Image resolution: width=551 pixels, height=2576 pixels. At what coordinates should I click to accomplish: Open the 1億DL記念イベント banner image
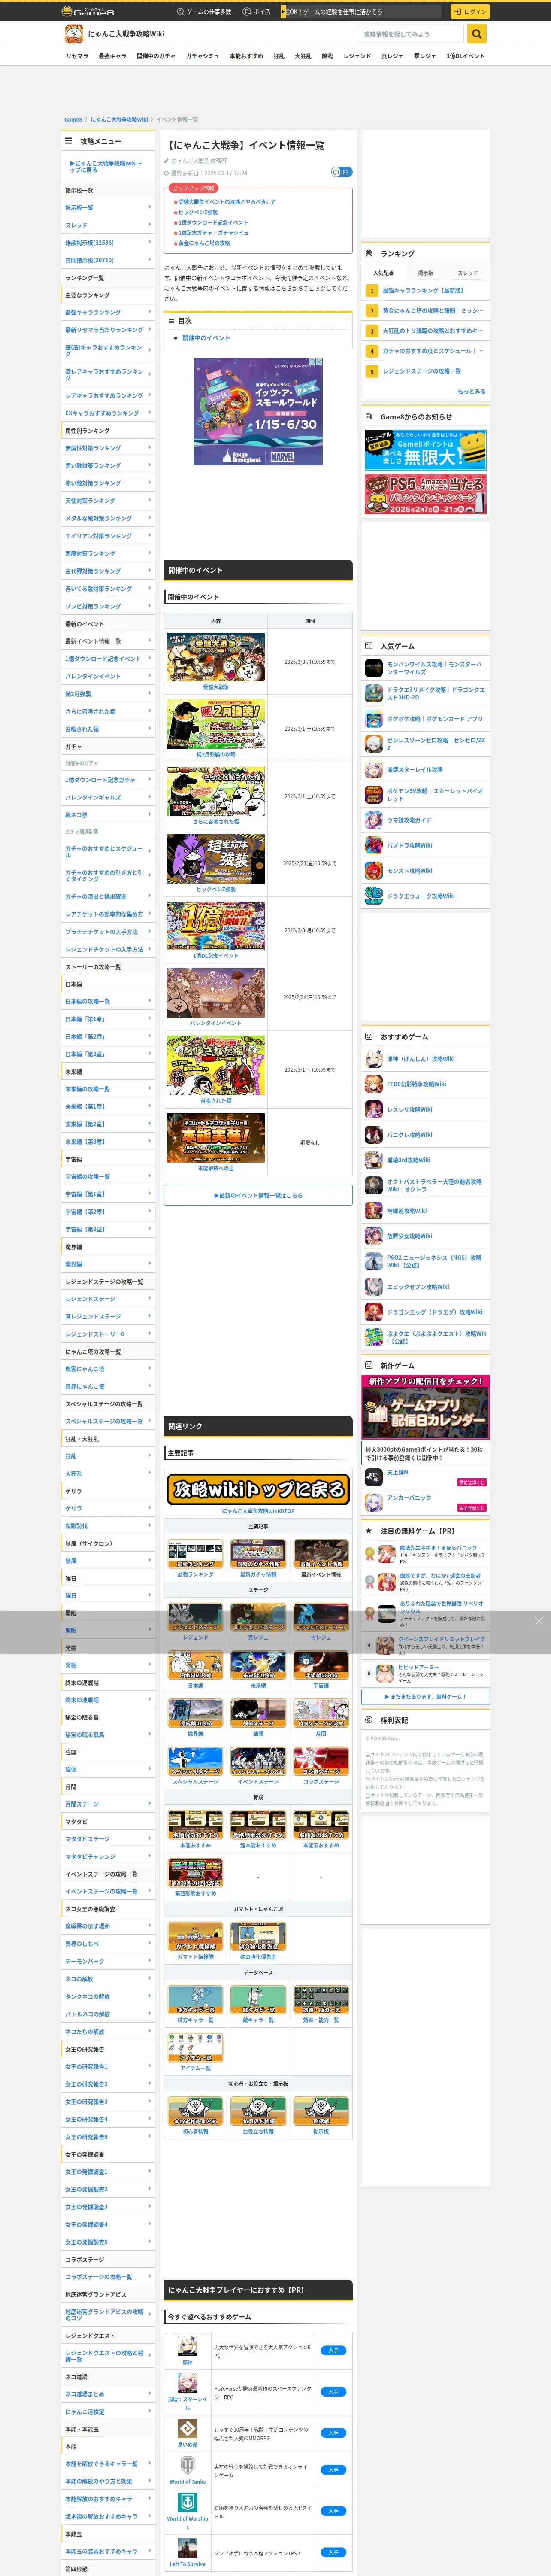(216, 927)
